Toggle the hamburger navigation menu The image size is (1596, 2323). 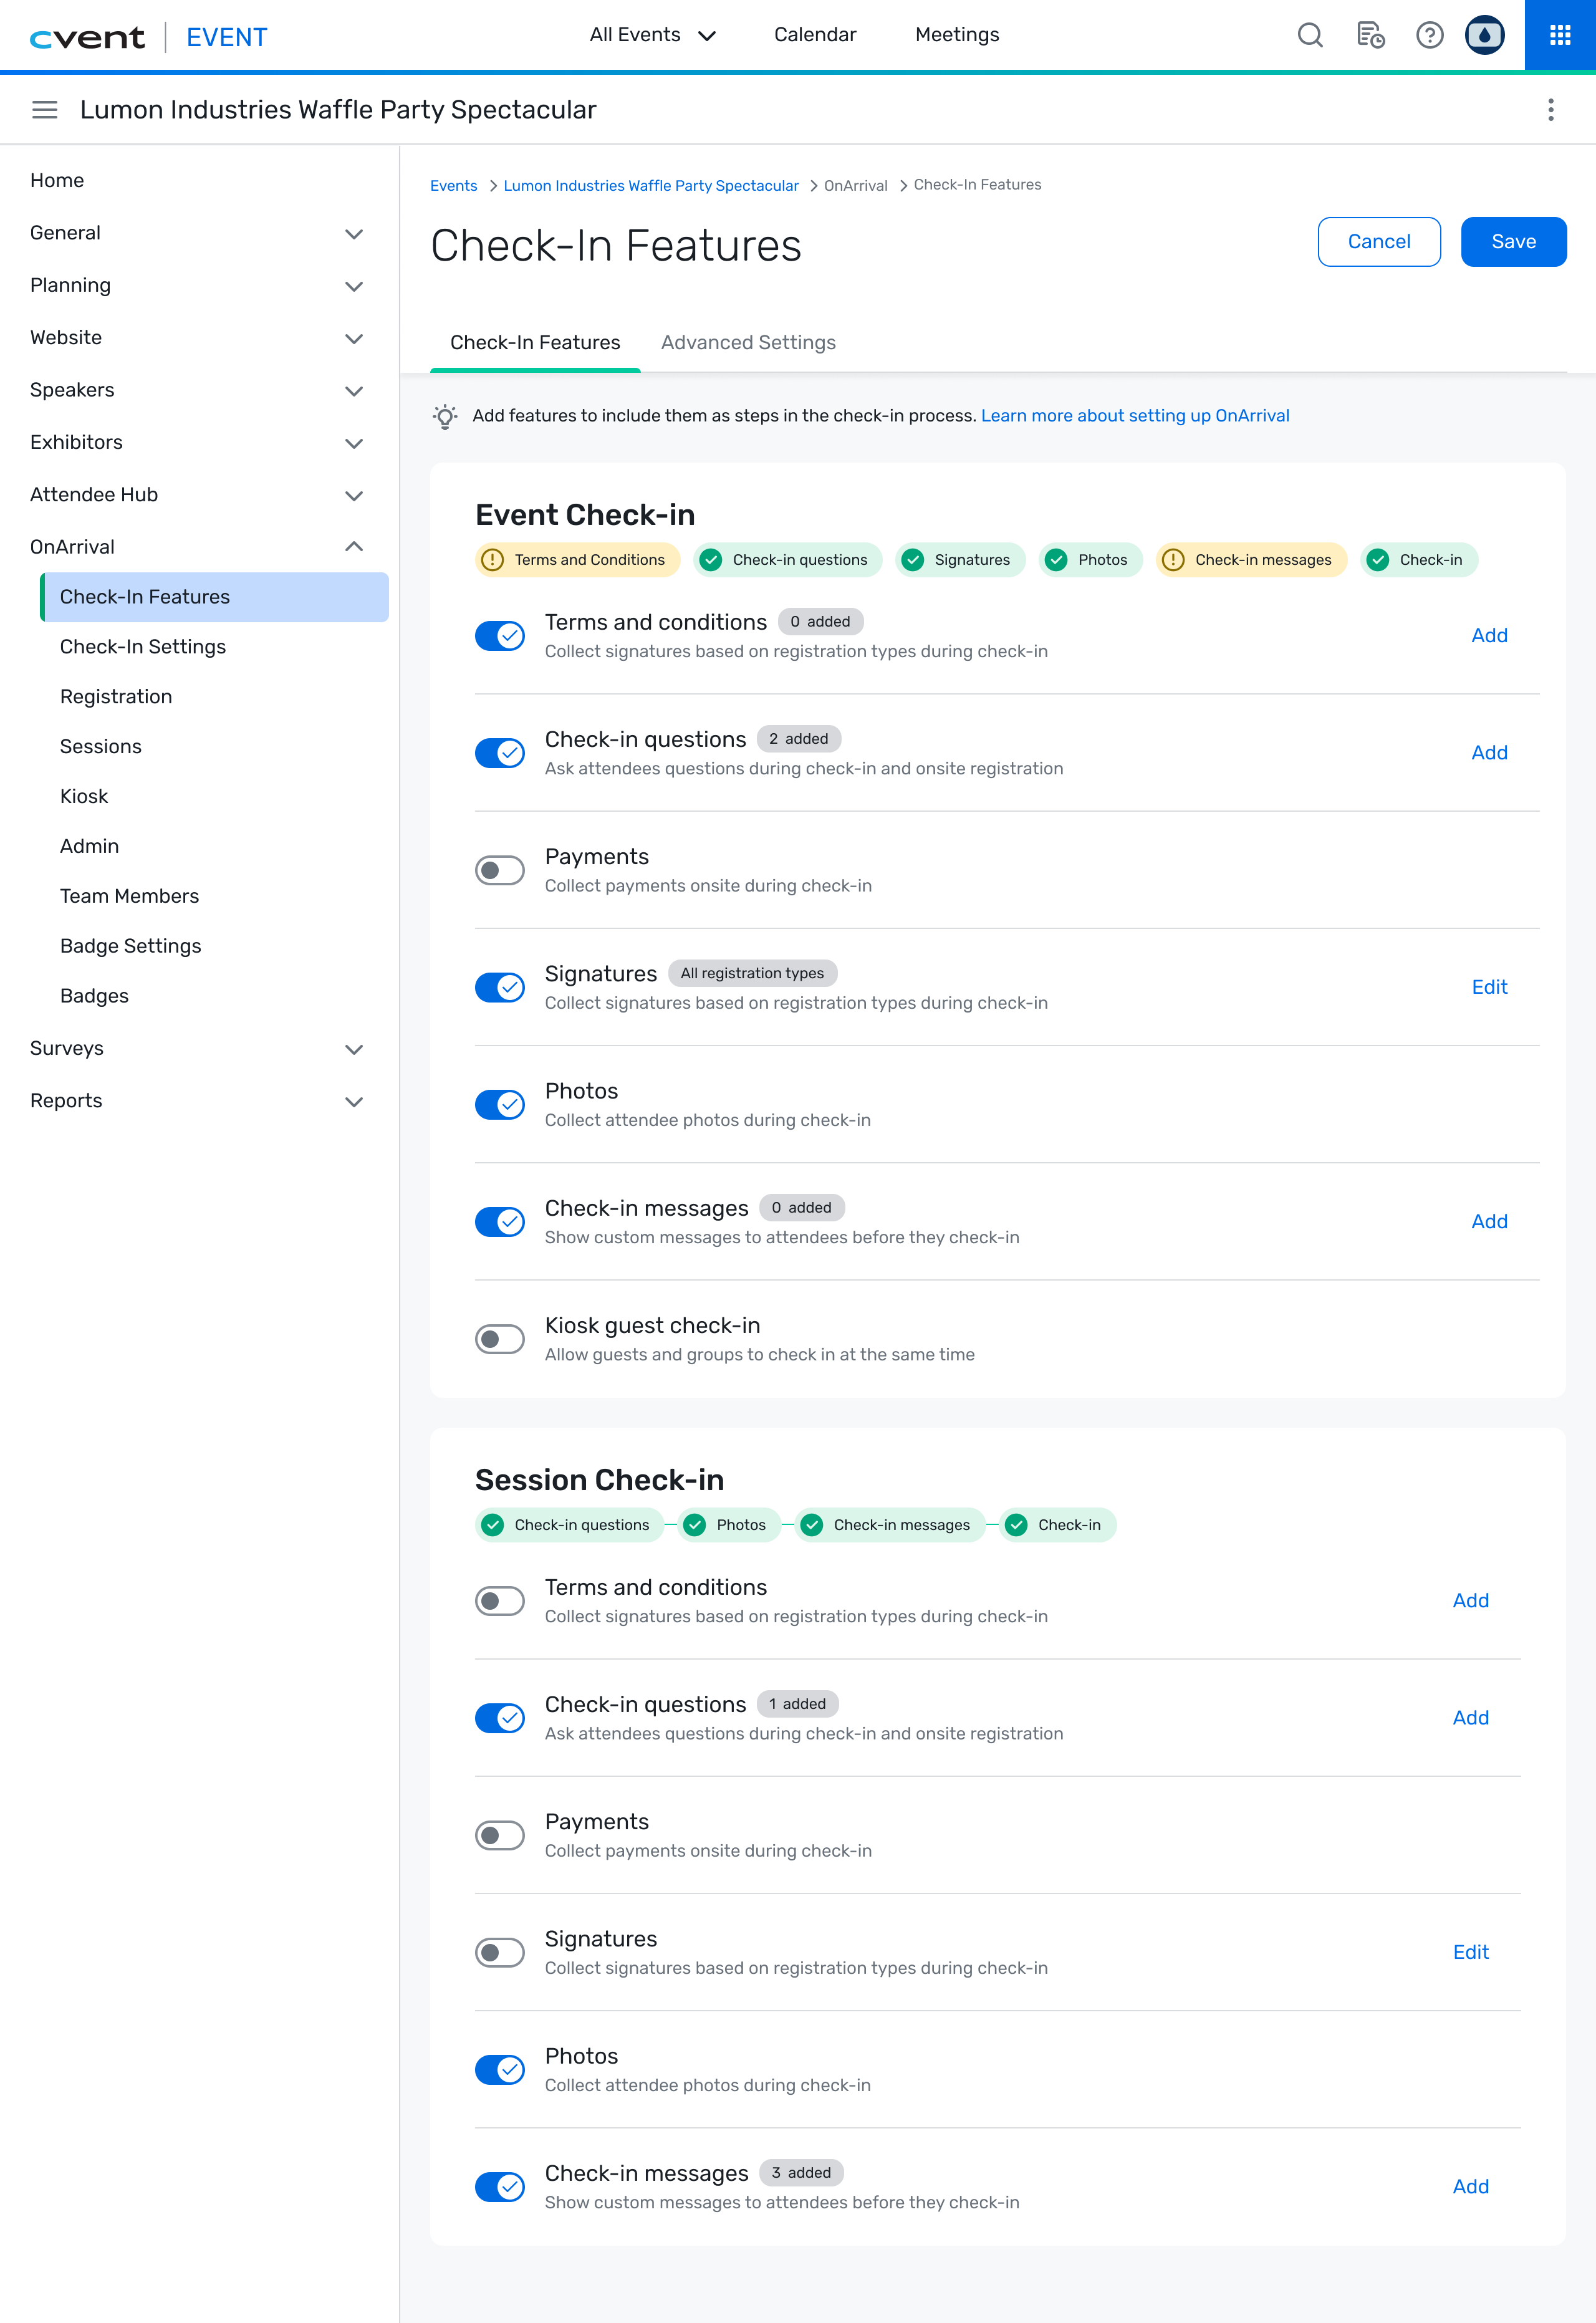pos(45,109)
